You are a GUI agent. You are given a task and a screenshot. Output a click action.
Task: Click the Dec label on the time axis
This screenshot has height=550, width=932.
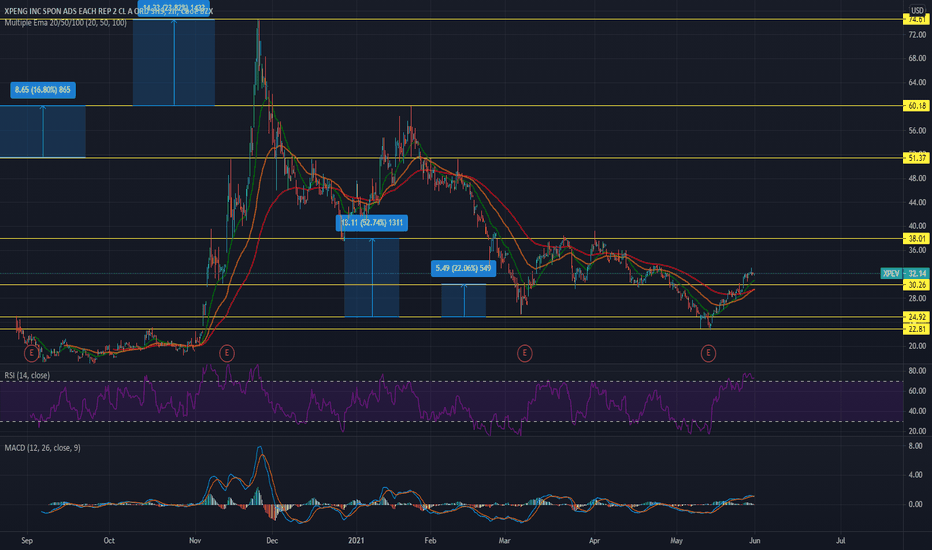pos(272,540)
